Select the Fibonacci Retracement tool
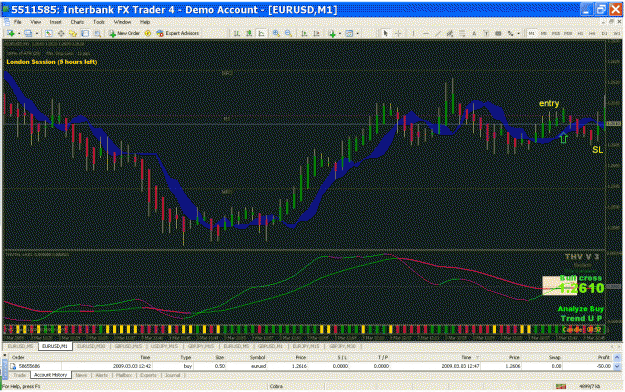Screen dimensions: 625x392 click(462, 33)
